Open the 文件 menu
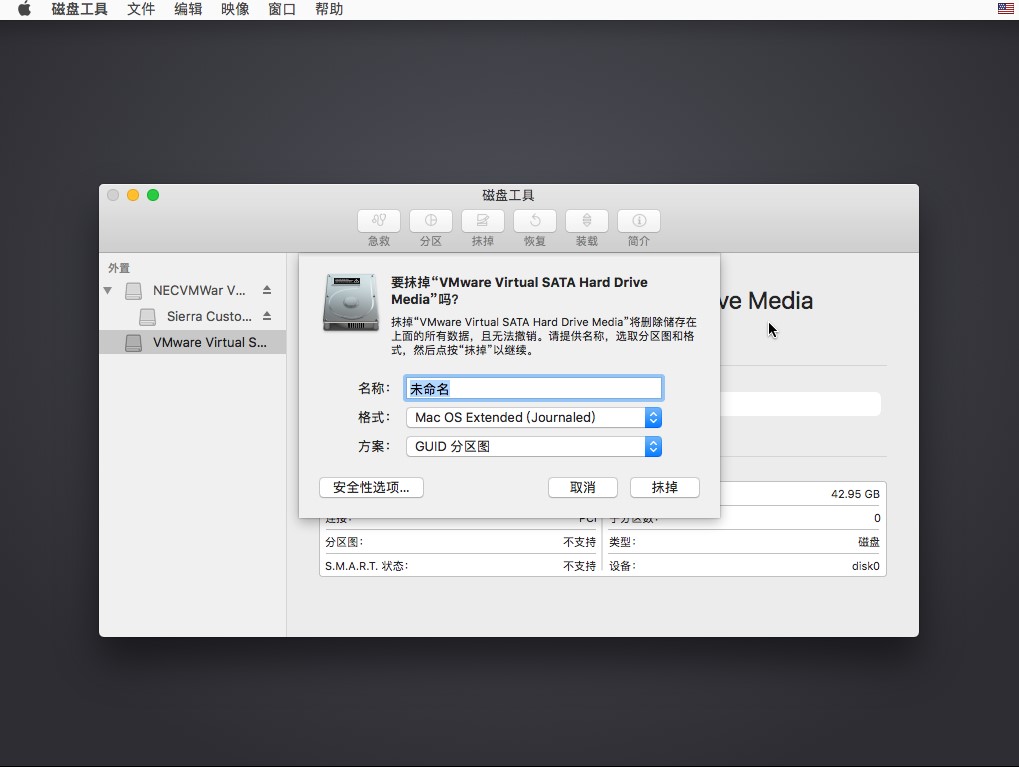The height and width of the screenshot is (767, 1019). [141, 9]
